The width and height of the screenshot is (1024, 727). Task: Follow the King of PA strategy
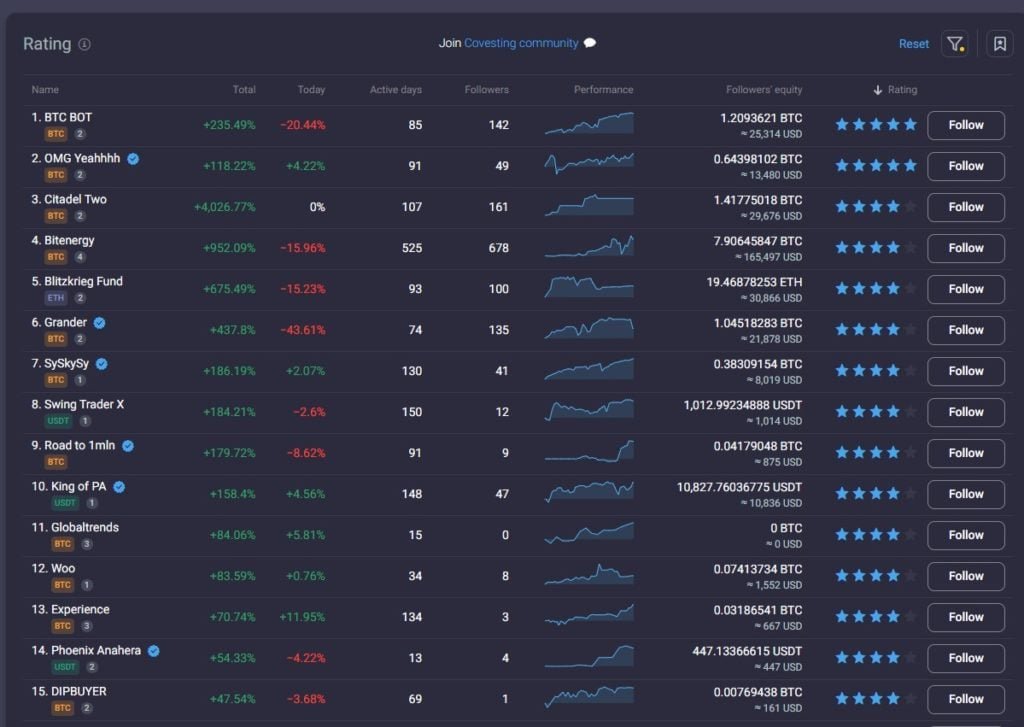point(966,494)
